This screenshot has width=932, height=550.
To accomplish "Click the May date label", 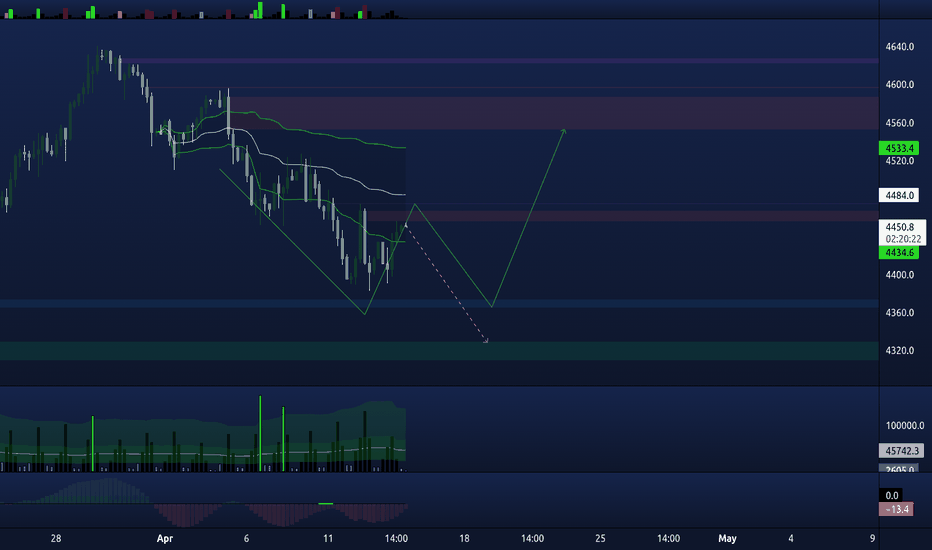I will [727, 538].
